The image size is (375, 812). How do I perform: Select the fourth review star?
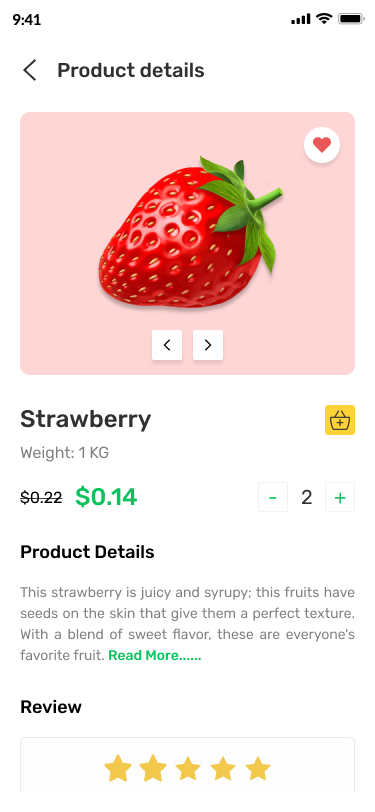[223, 768]
